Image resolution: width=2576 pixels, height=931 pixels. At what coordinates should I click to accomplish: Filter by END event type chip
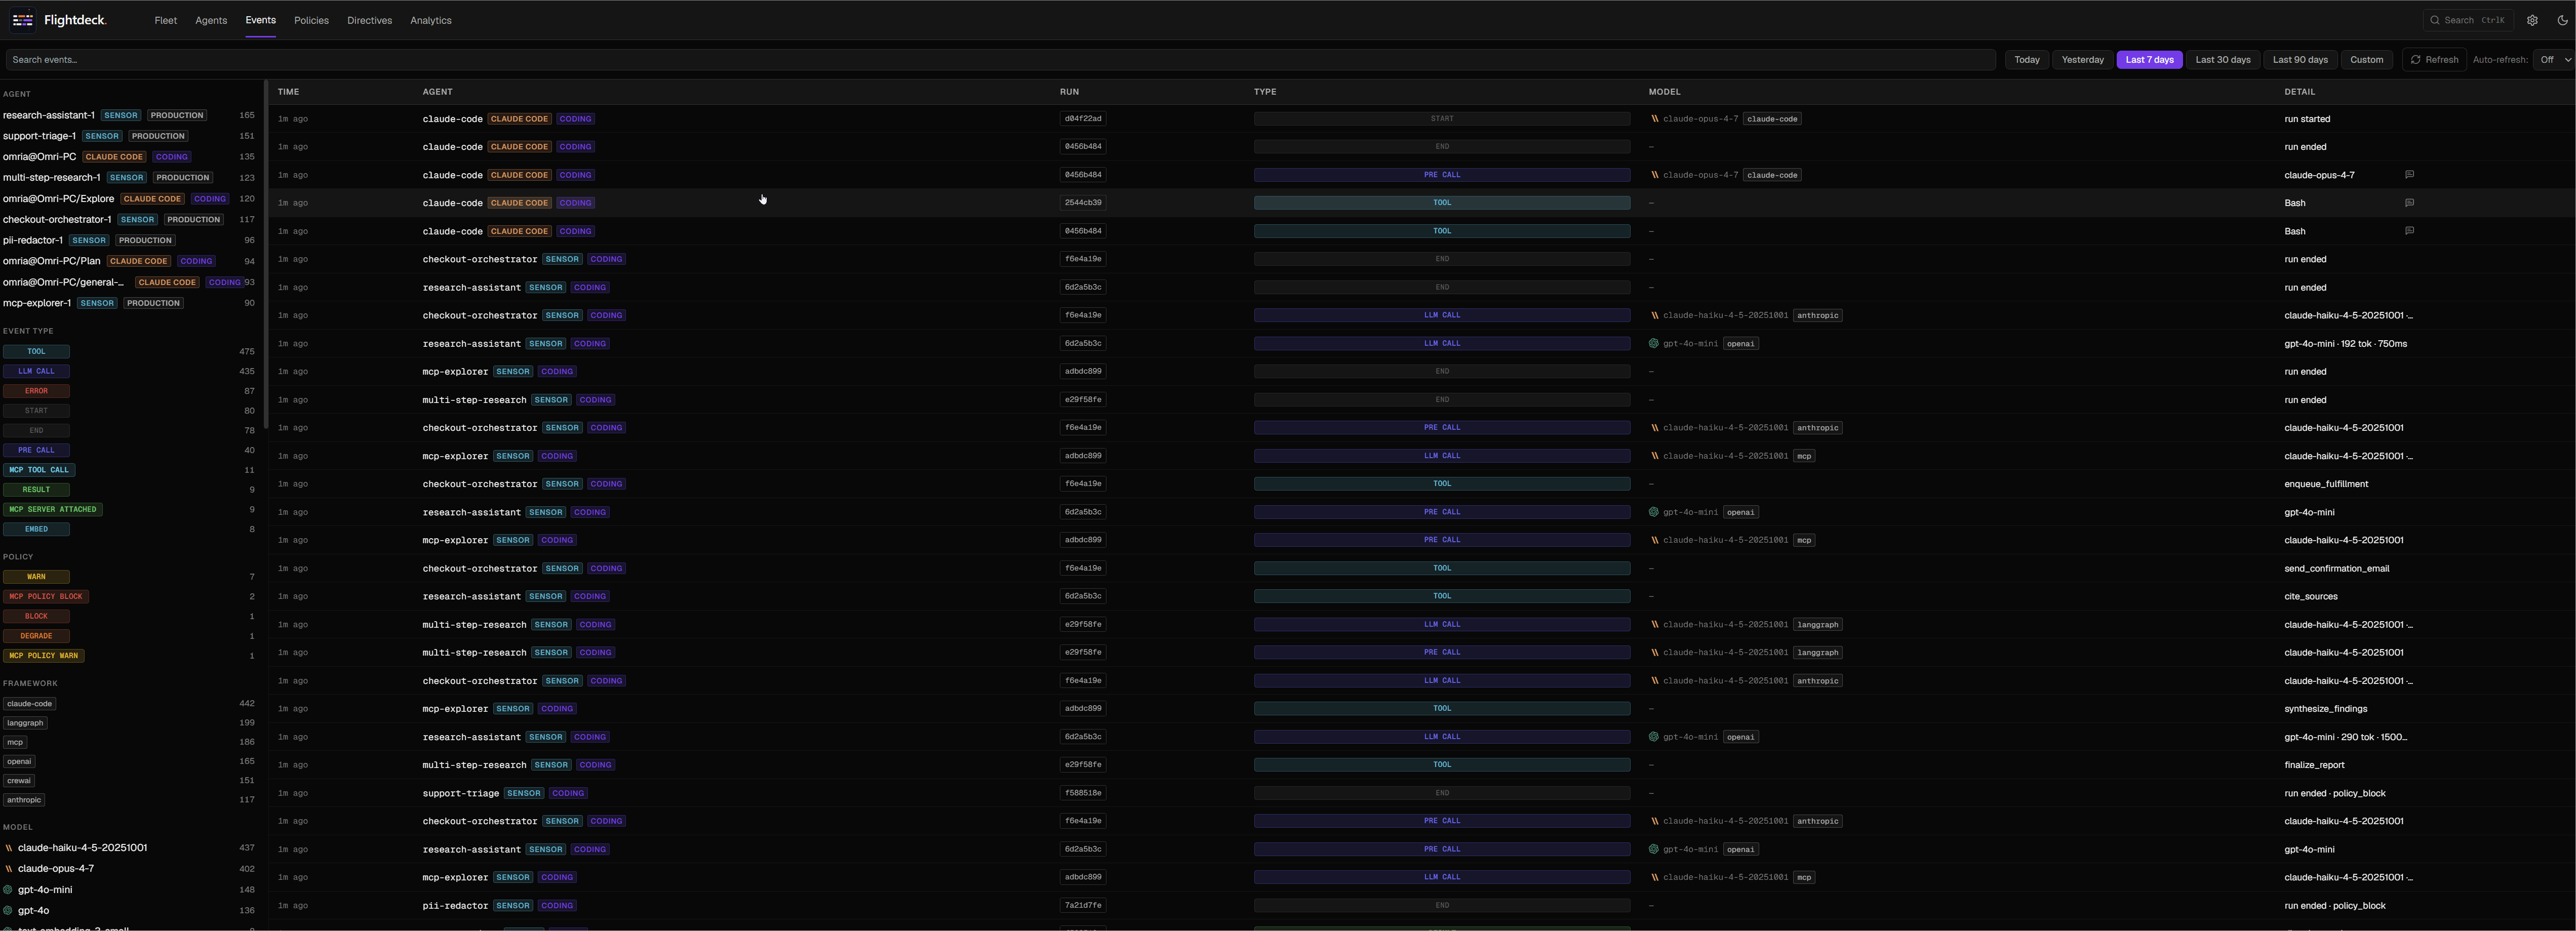click(36, 430)
